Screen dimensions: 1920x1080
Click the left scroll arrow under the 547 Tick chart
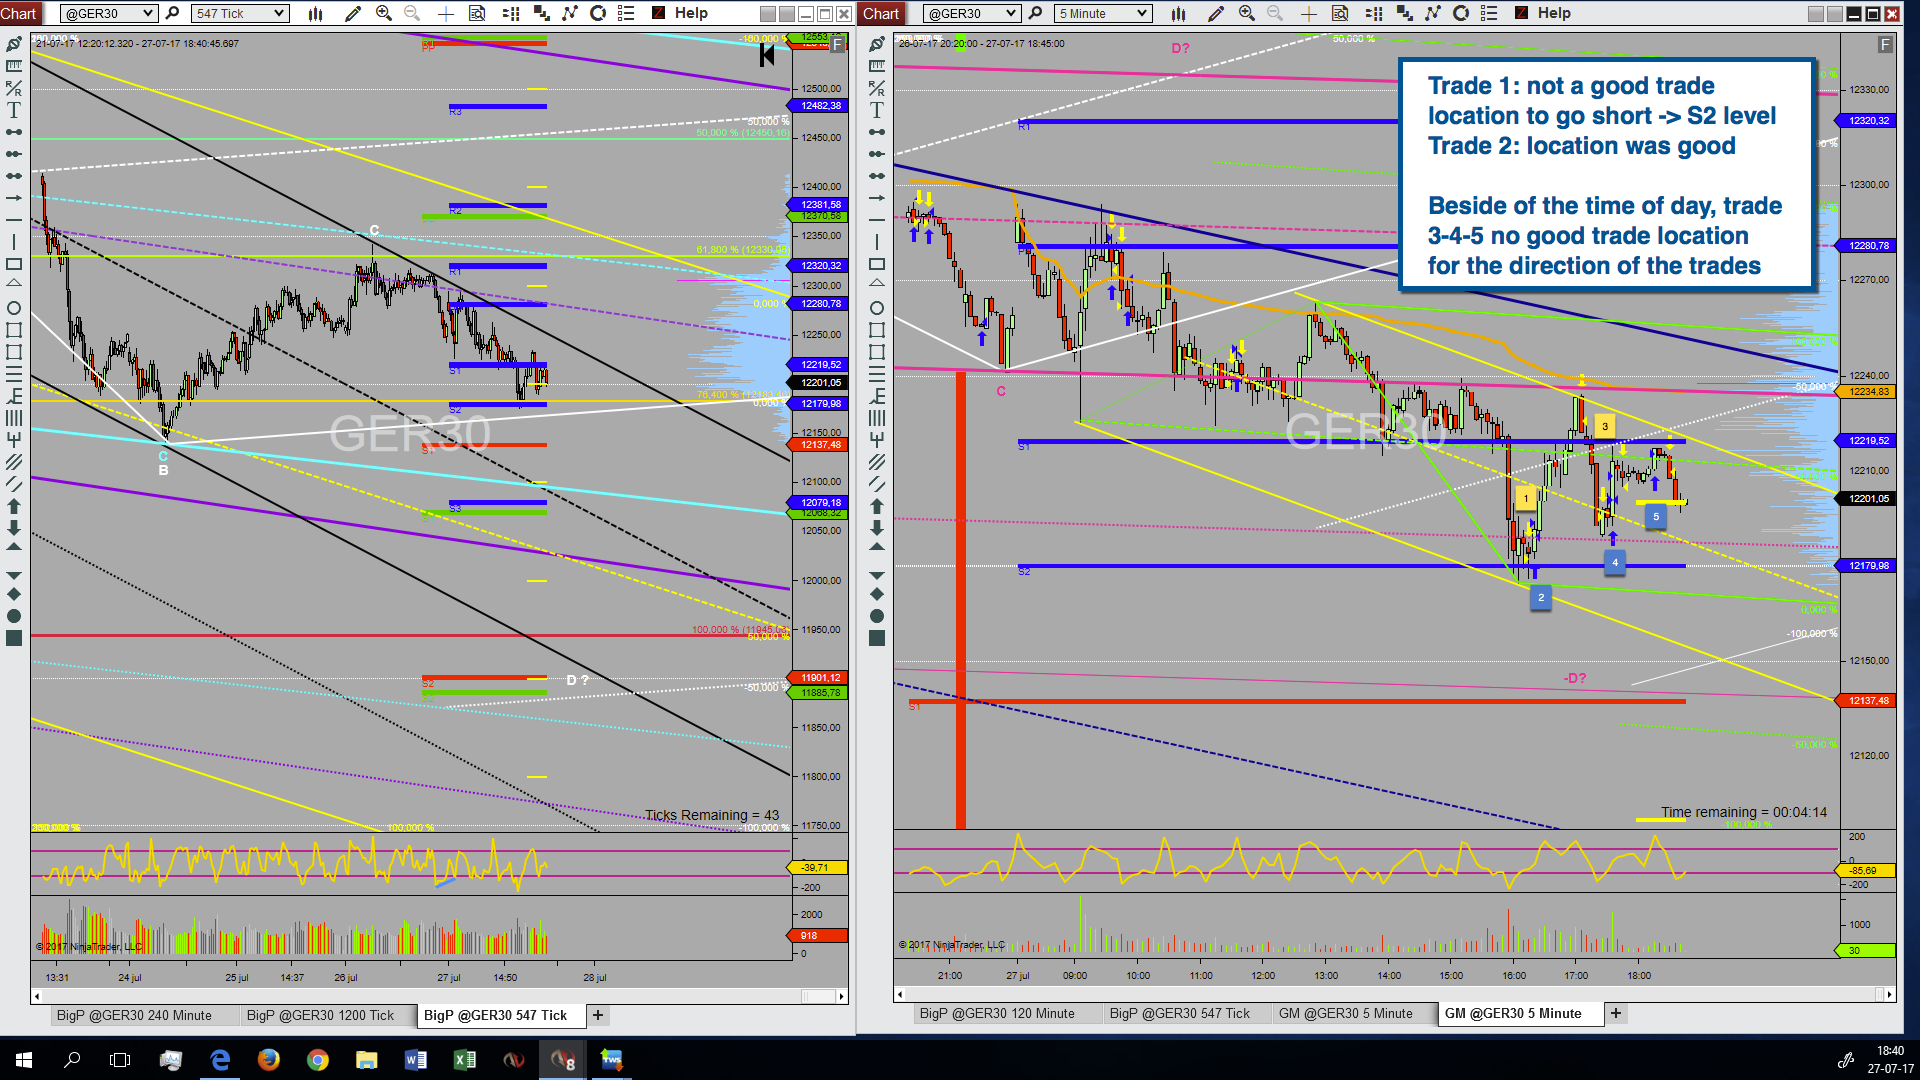[x=37, y=996]
